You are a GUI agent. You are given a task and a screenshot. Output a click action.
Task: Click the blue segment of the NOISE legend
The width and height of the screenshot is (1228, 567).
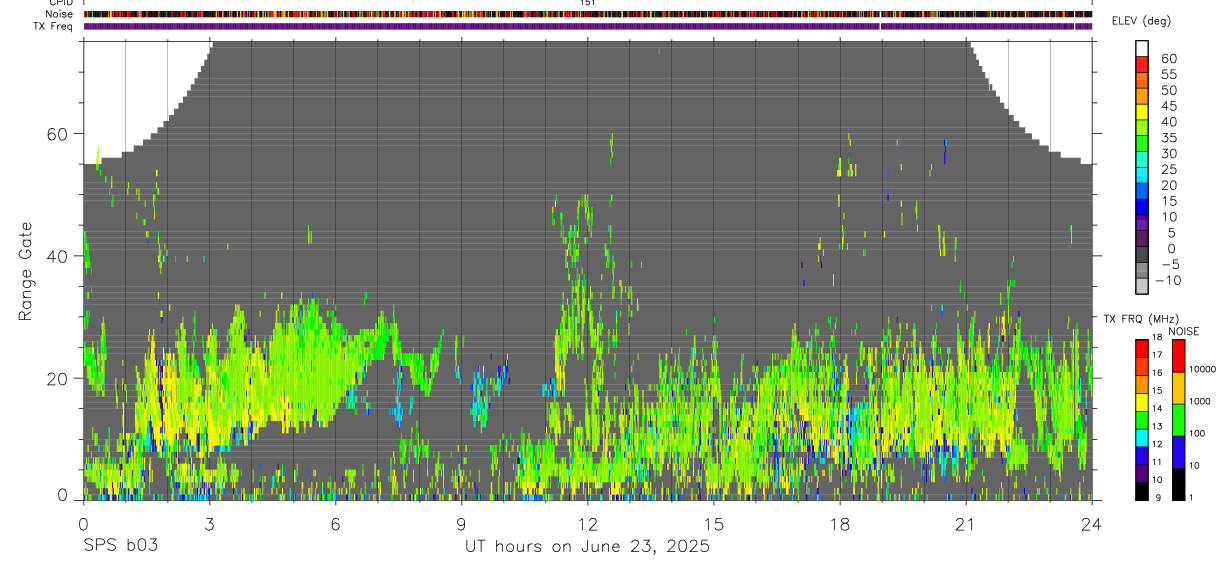tap(1178, 452)
